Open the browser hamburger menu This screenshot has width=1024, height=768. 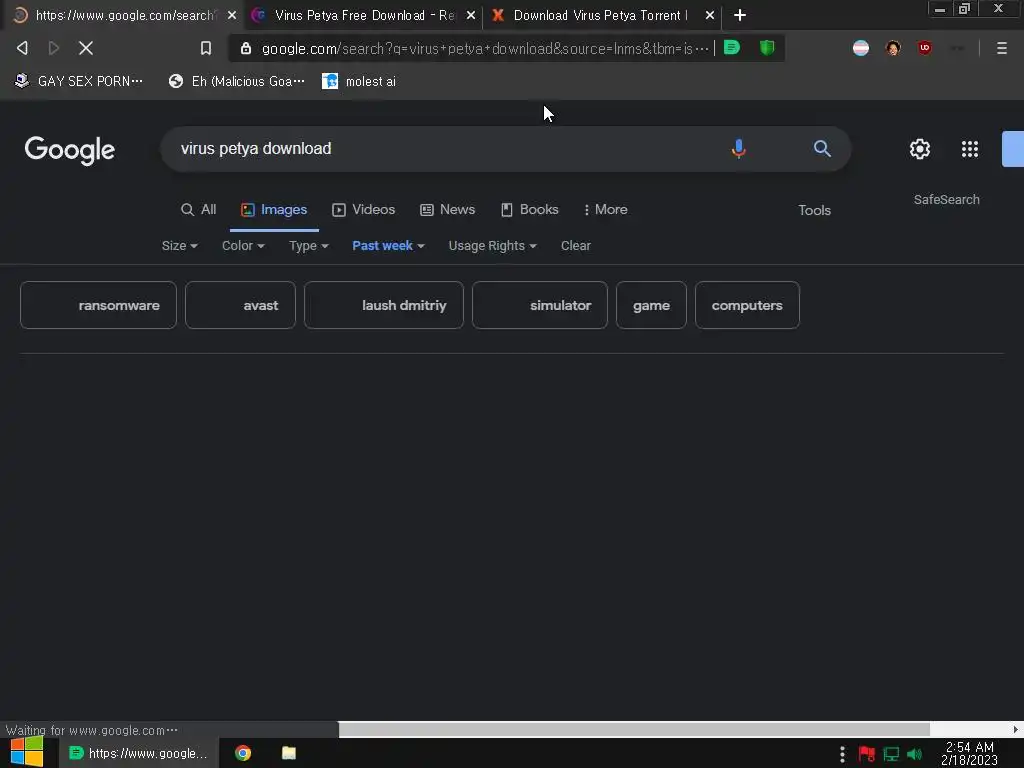point(1001,48)
